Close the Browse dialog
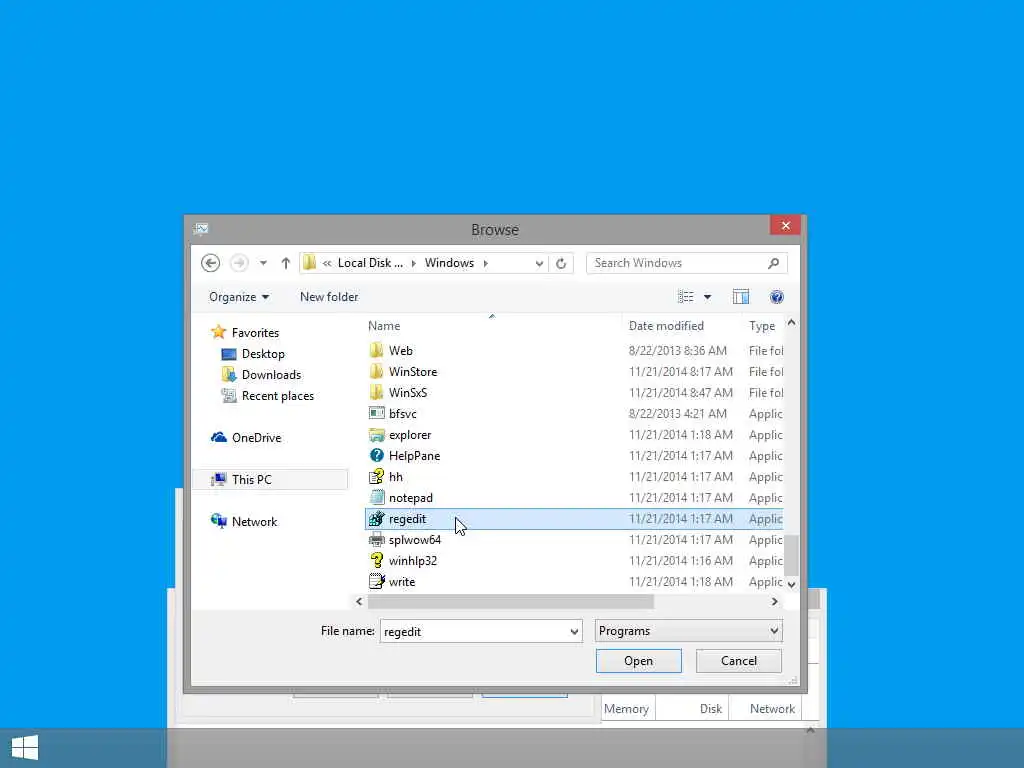 [785, 225]
